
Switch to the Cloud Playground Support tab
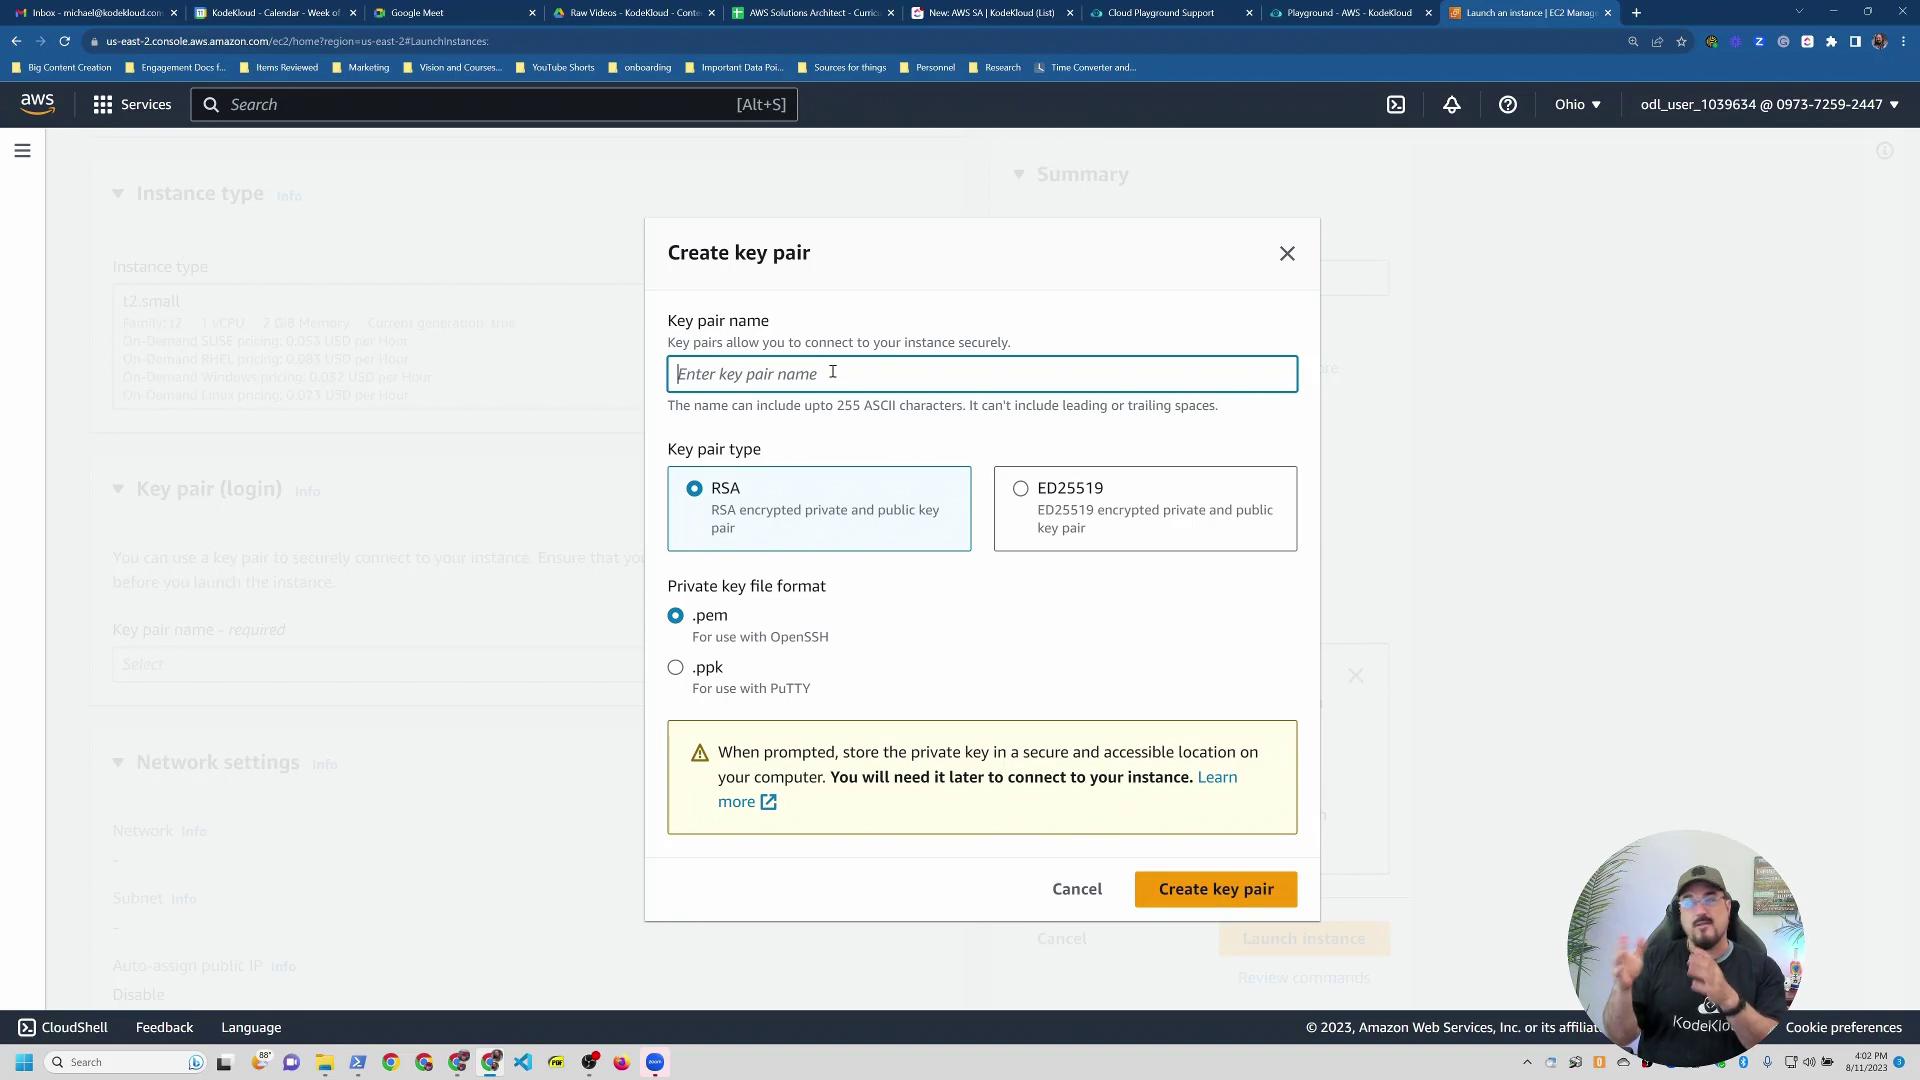point(1160,13)
